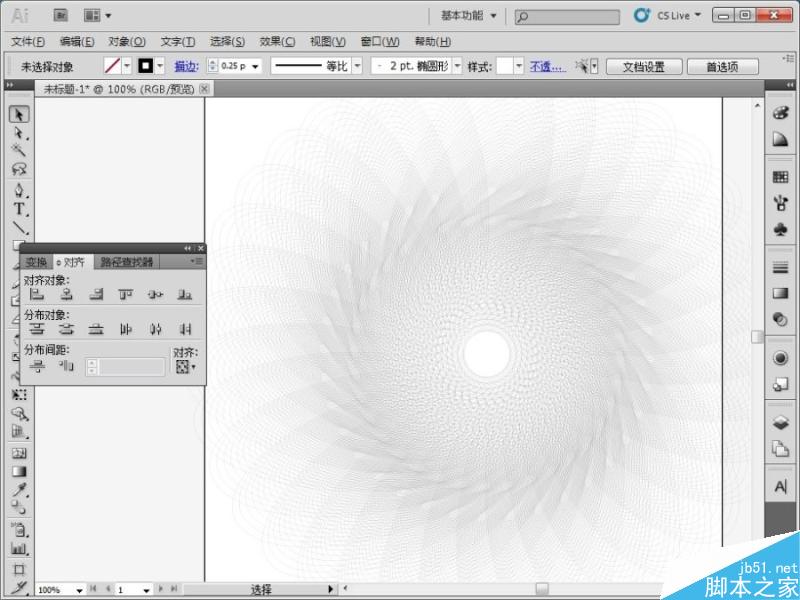Screen dimensions: 800x600
Task: Select the Direct Selection tool
Action: (x=19, y=133)
